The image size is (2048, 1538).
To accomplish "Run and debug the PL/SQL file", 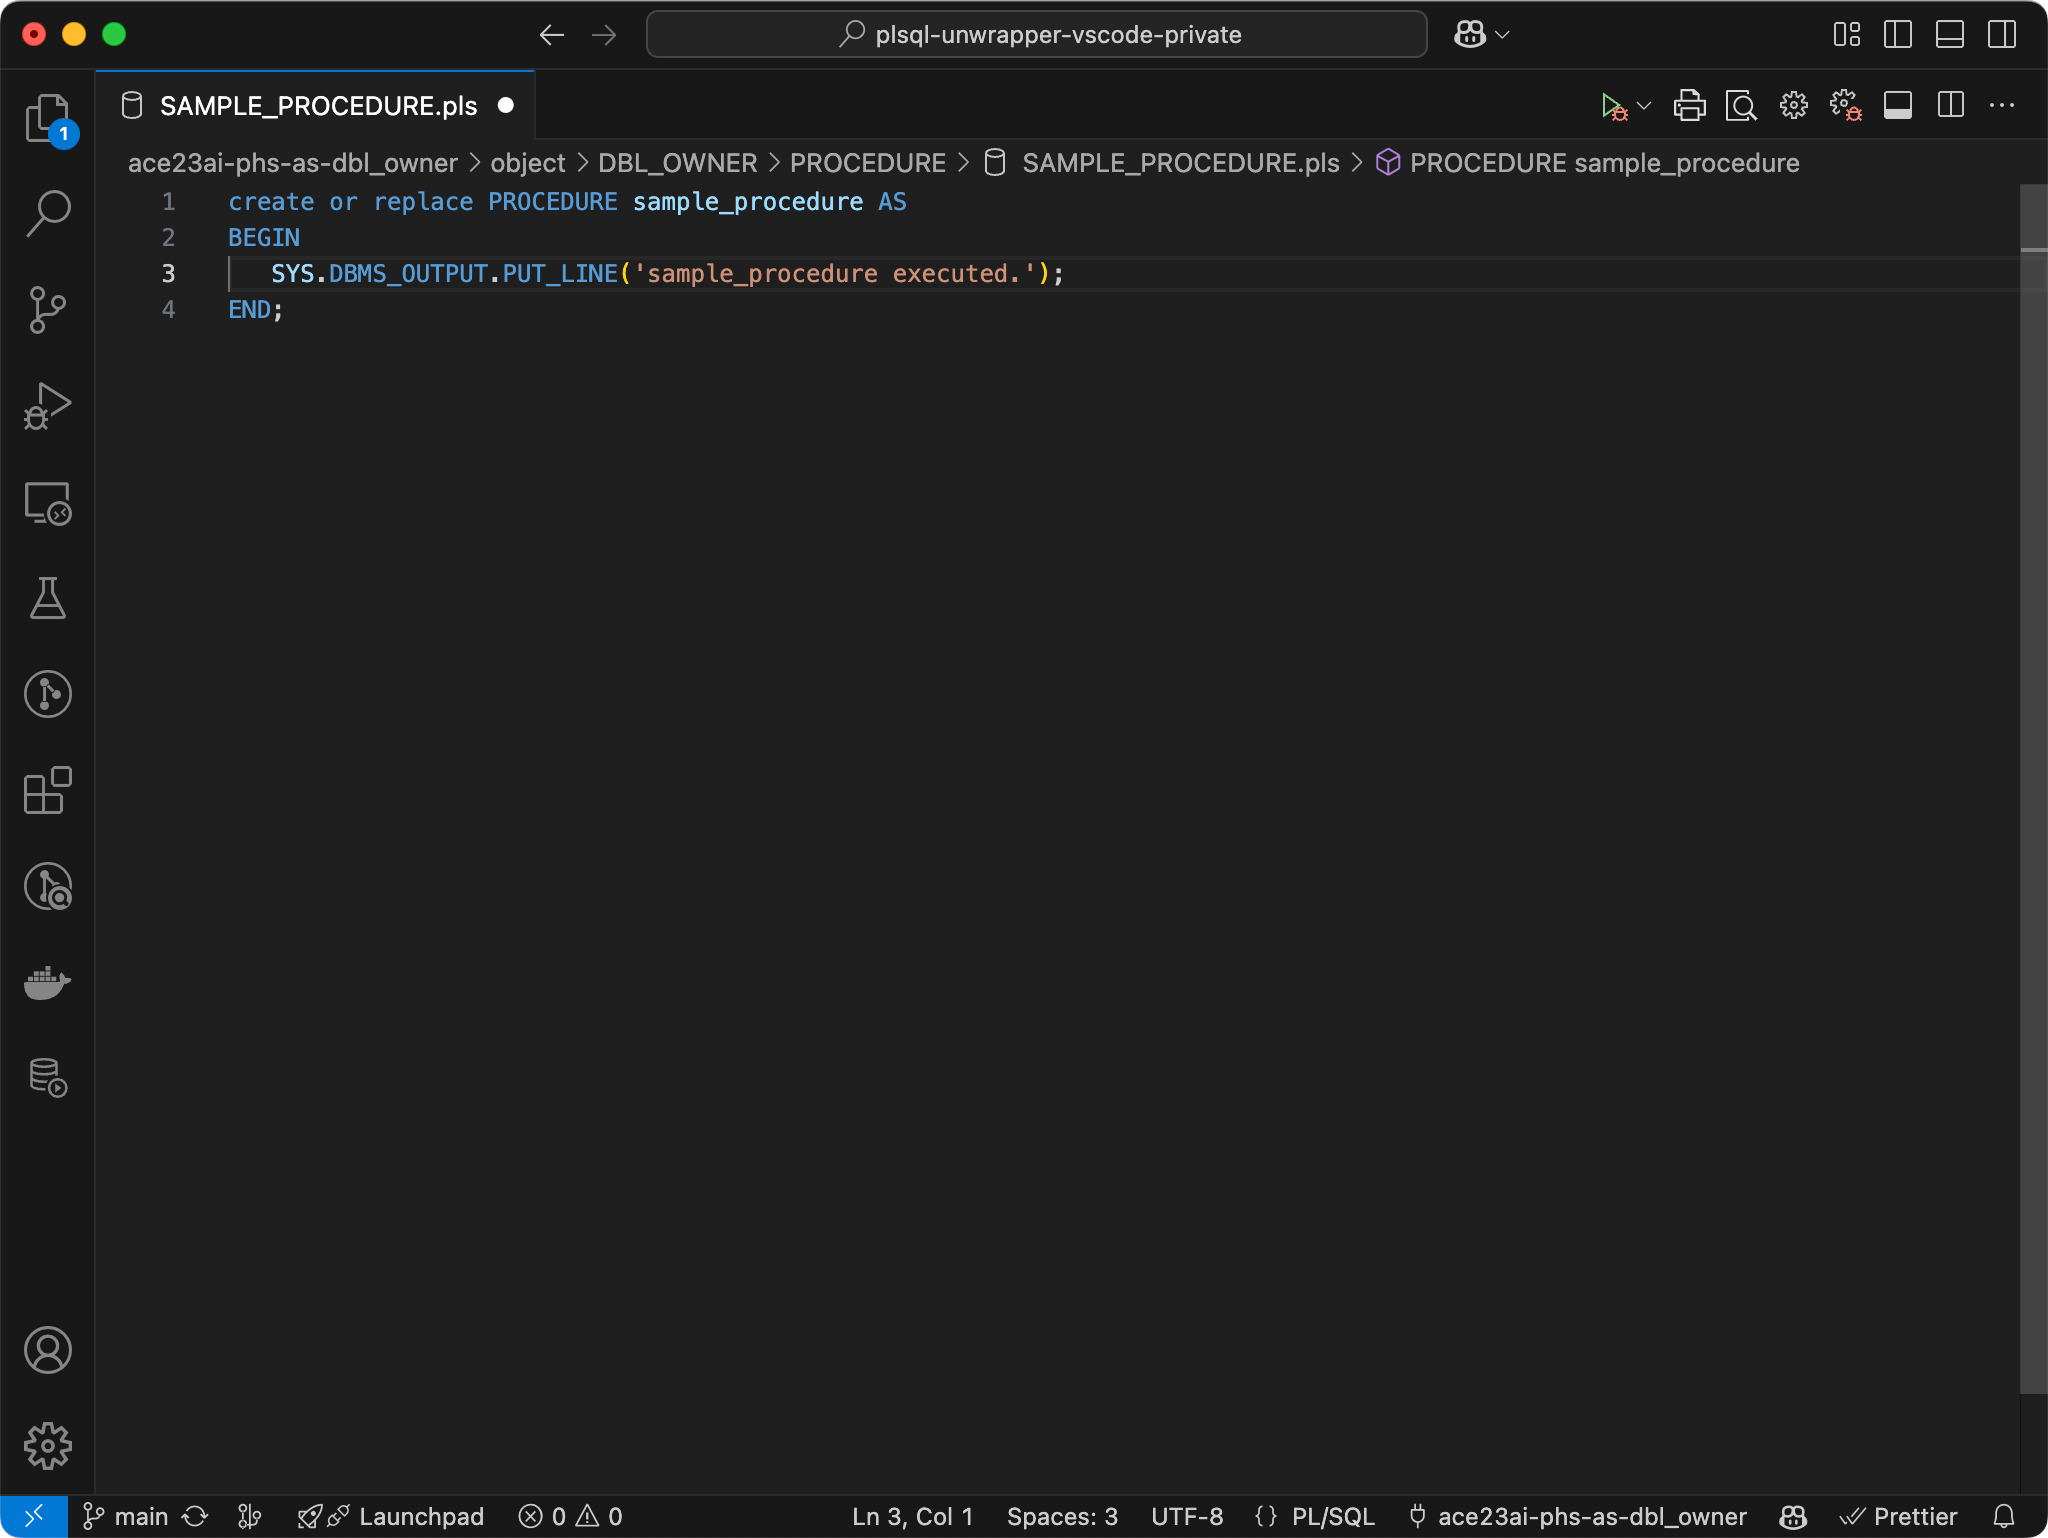I will (1613, 106).
